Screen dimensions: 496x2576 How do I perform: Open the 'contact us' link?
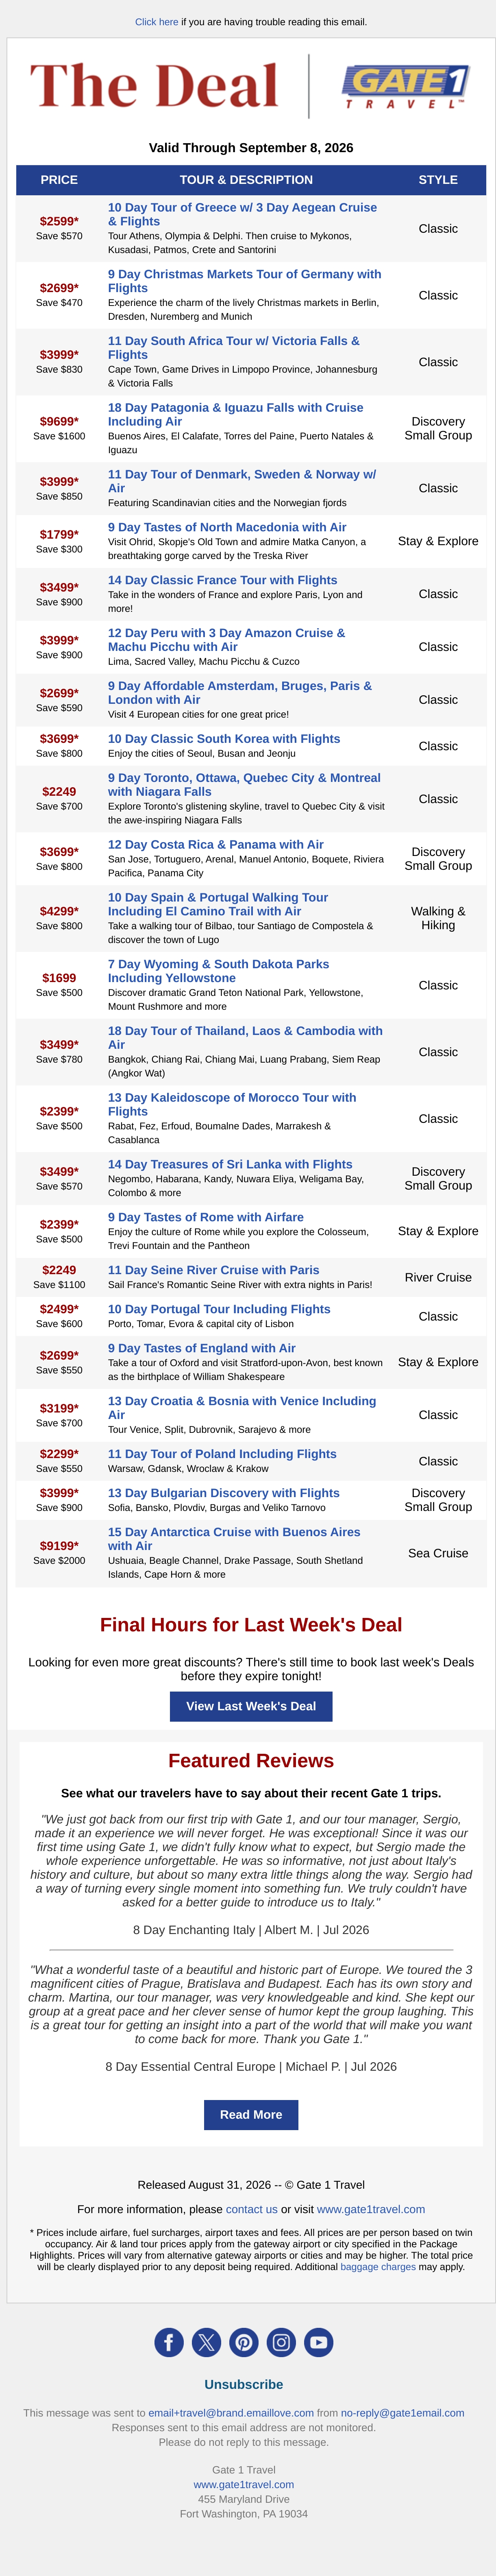click(x=252, y=2209)
